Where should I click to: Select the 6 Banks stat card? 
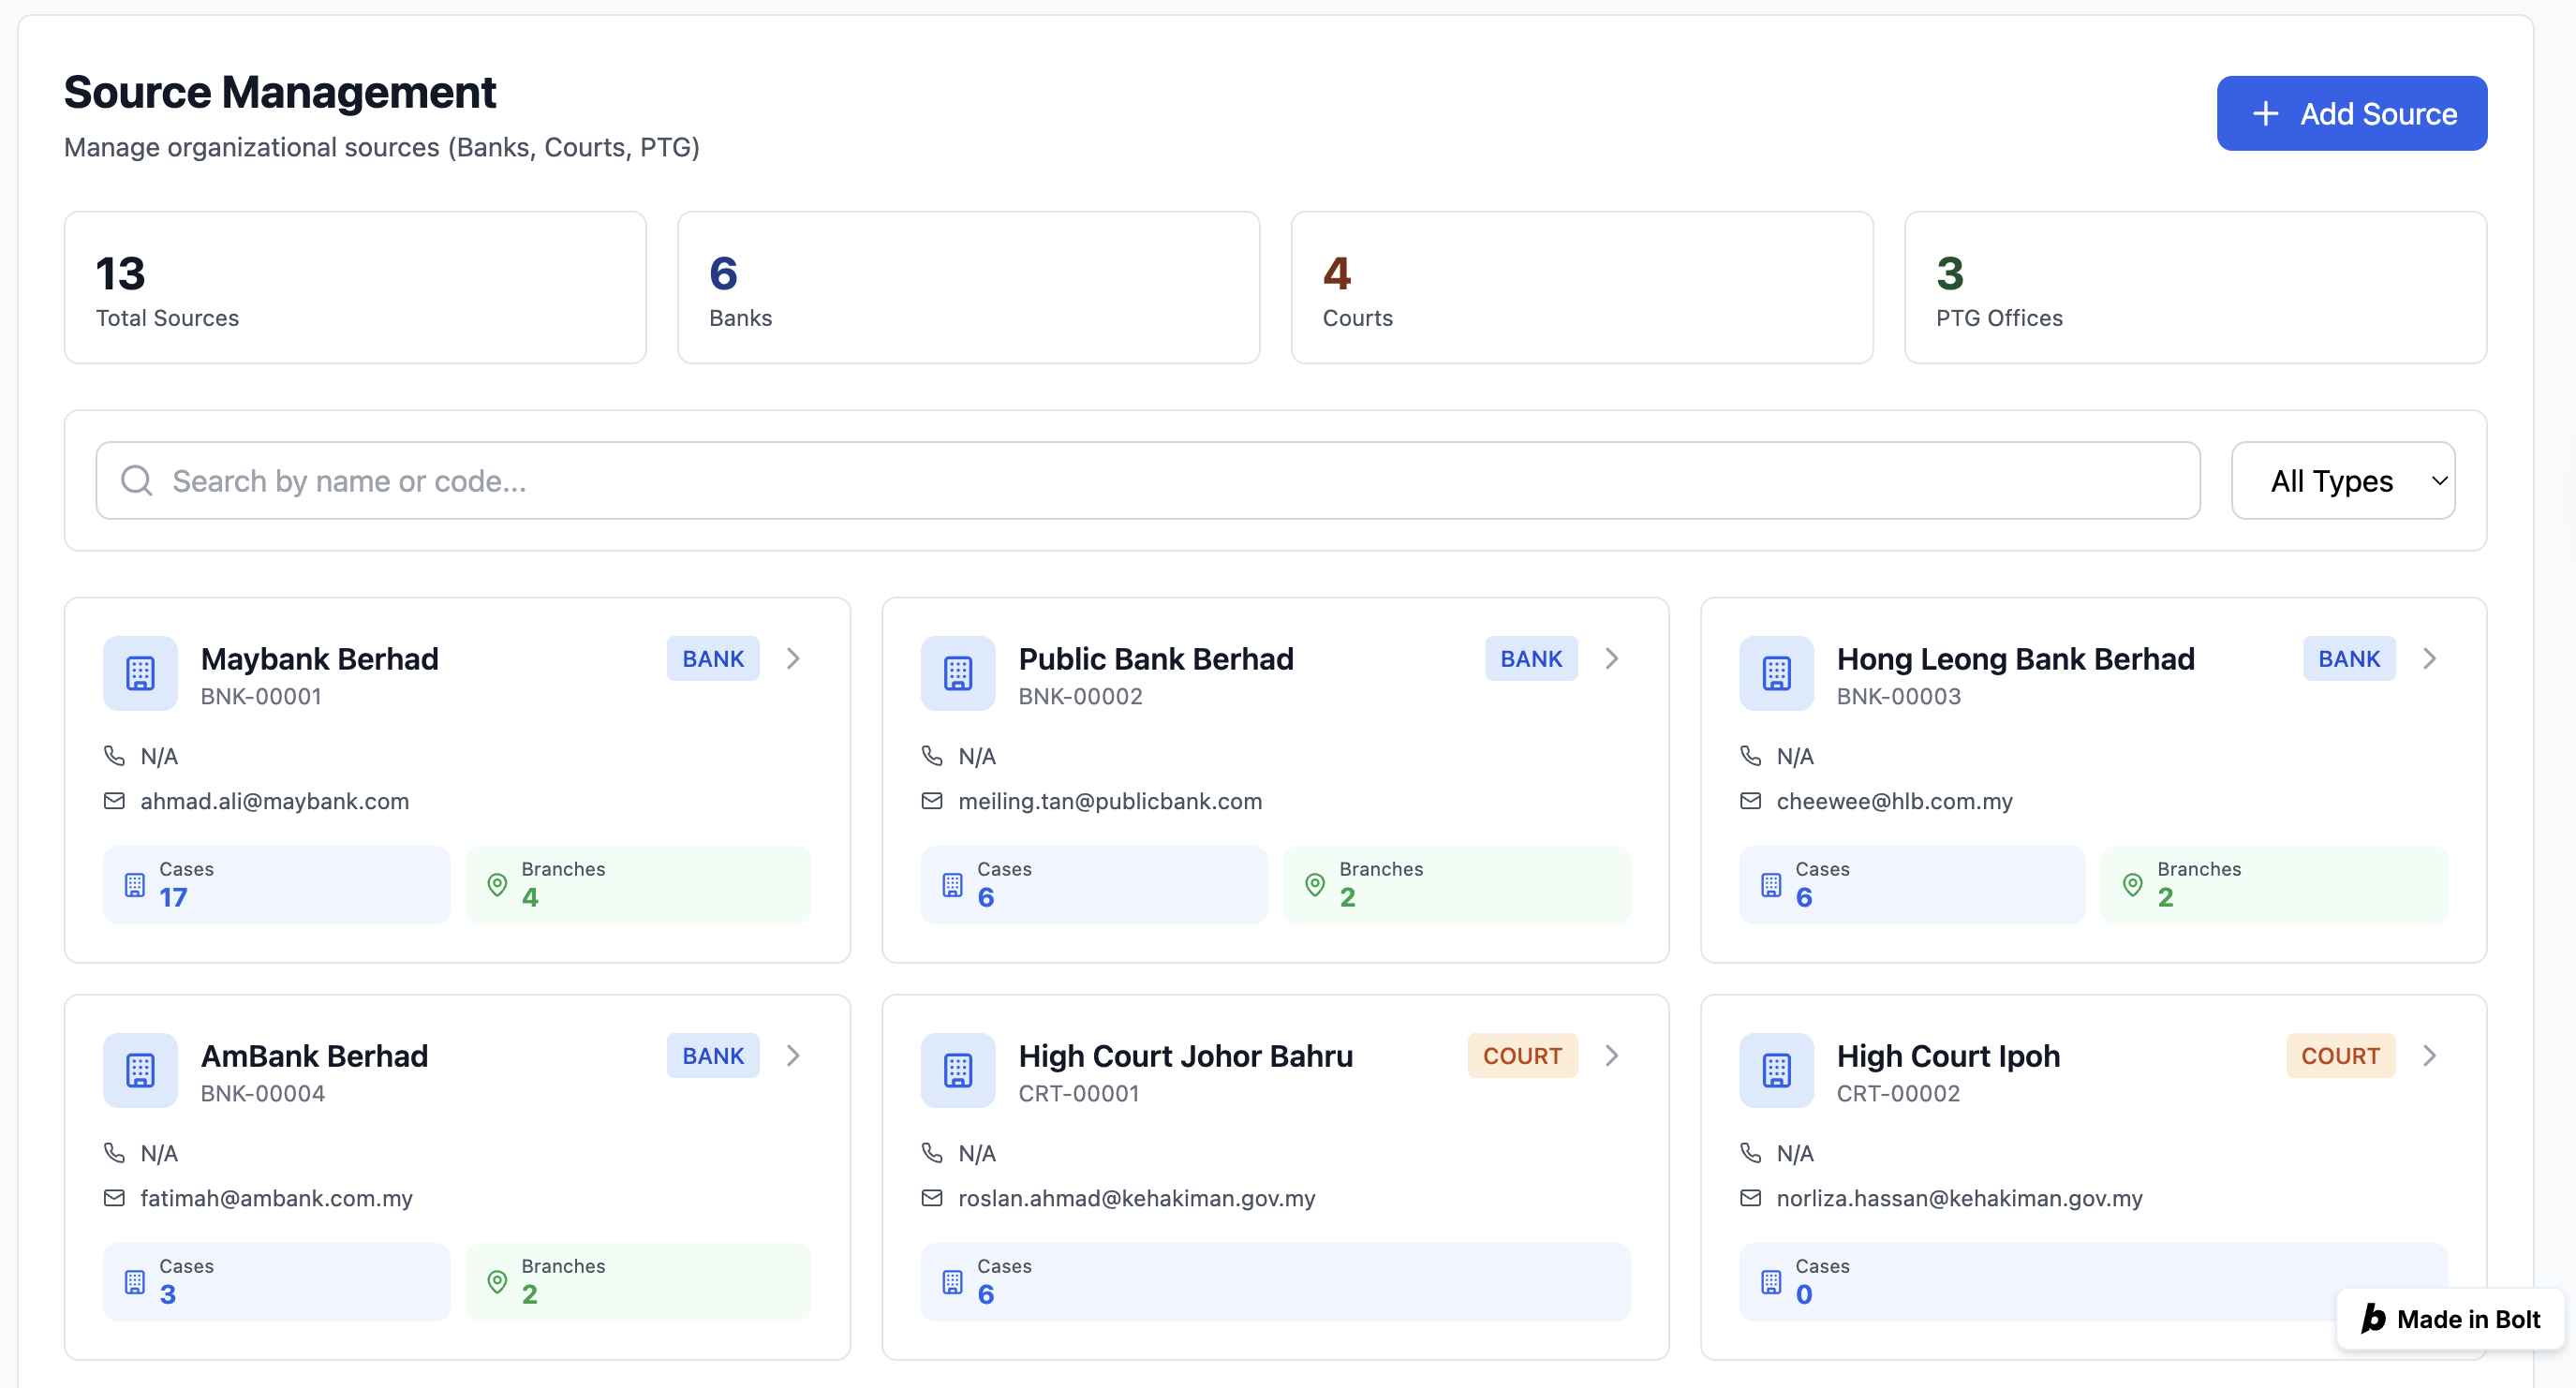[968, 287]
